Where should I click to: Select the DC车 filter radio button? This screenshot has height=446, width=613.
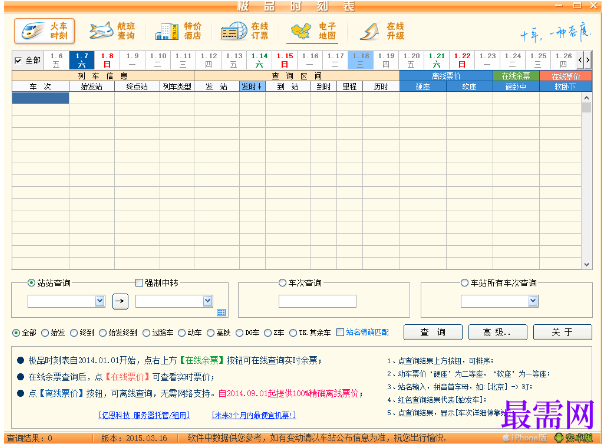click(x=240, y=333)
